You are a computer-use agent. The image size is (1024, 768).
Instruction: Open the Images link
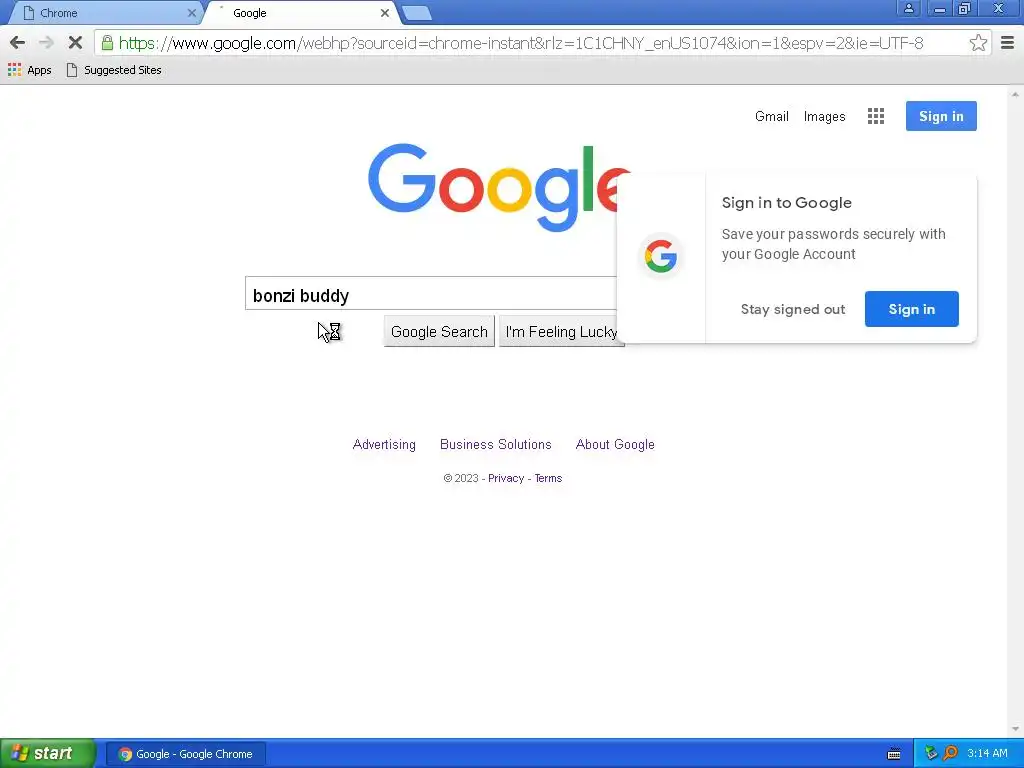(x=824, y=116)
